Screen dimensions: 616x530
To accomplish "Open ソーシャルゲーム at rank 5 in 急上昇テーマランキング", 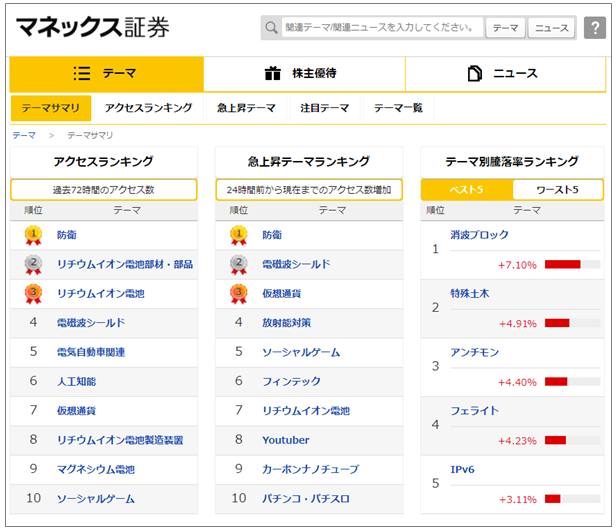I will [x=301, y=352].
